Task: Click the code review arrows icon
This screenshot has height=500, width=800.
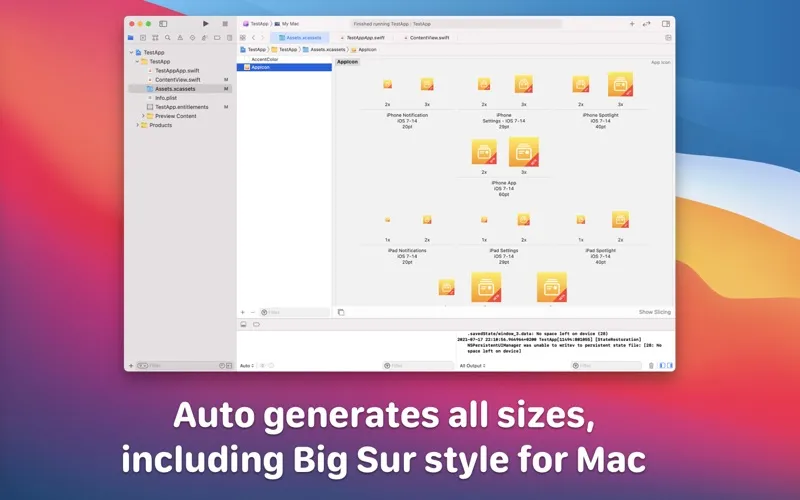Action: click(647, 24)
